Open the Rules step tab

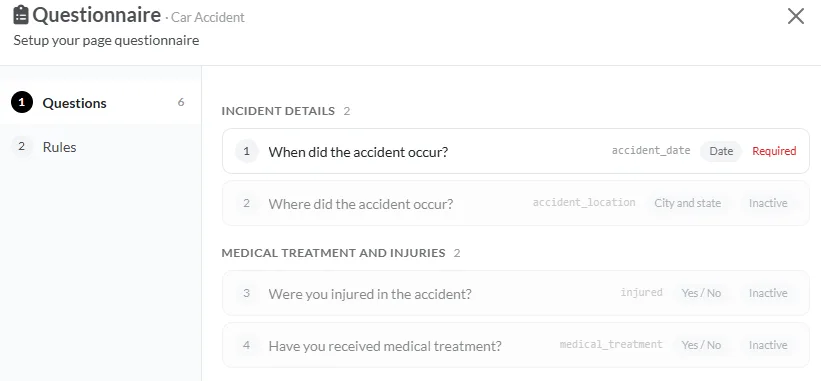(x=100, y=147)
